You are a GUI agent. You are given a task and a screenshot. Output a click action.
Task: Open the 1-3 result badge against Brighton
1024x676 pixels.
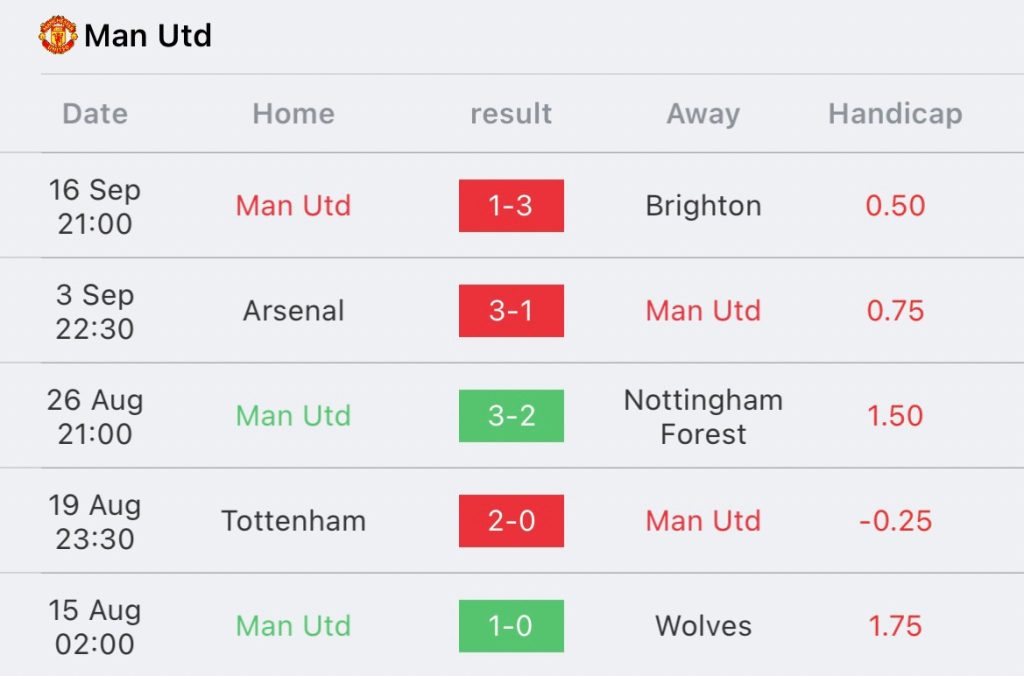[511, 206]
